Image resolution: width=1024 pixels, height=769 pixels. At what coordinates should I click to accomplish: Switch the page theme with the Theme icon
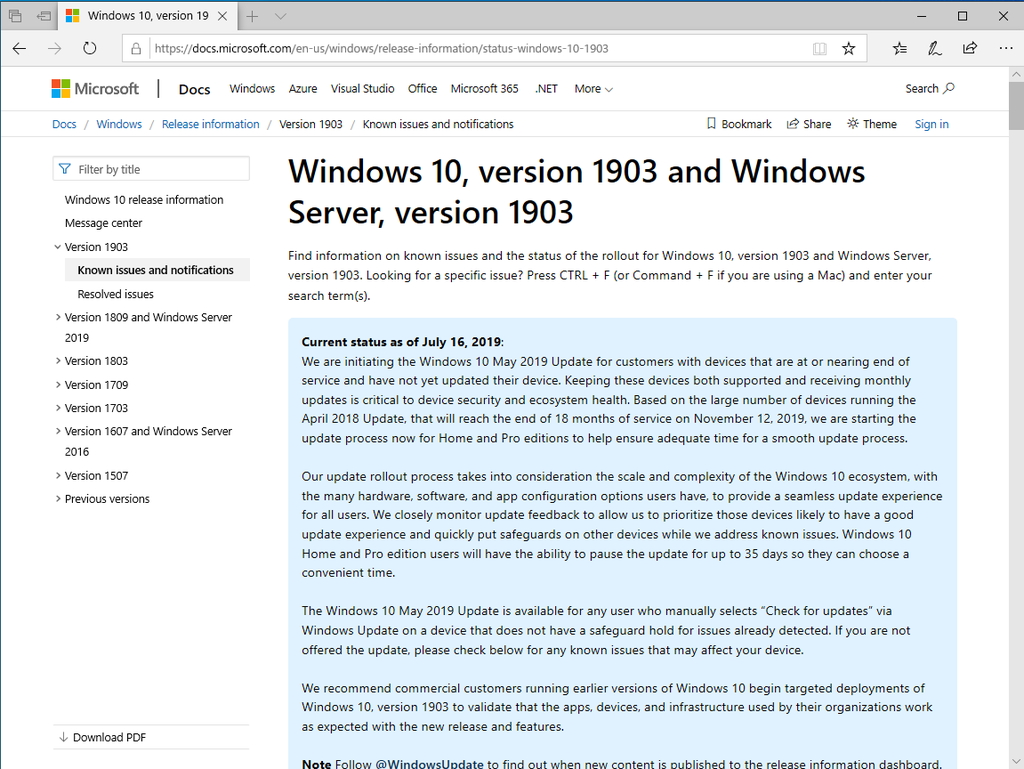point(854,124)
